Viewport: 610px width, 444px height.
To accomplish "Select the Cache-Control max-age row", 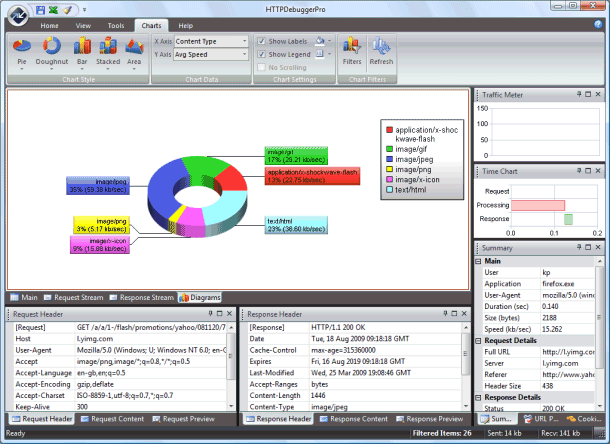I will [x=354, y=350].
